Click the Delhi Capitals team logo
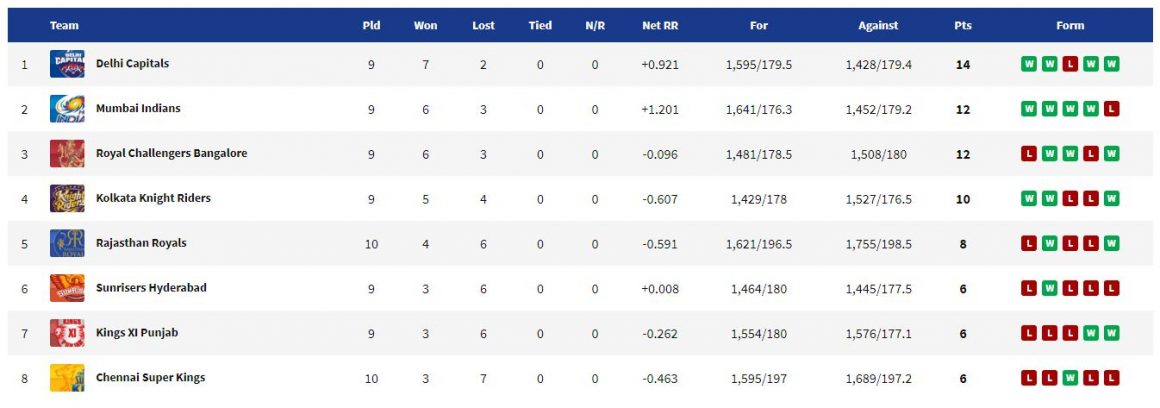The width and height of the screenshot is (1160, 408). [x=67, y=64]
